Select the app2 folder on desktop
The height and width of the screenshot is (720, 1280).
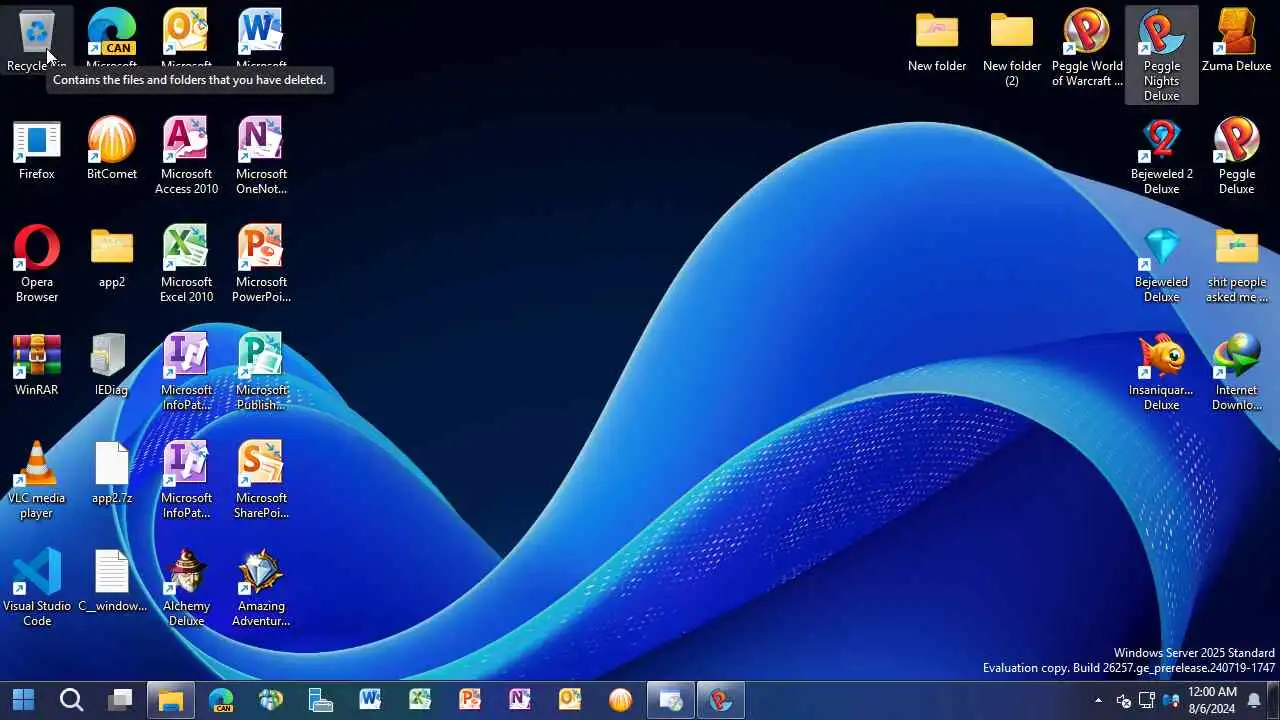pos(112,258)
